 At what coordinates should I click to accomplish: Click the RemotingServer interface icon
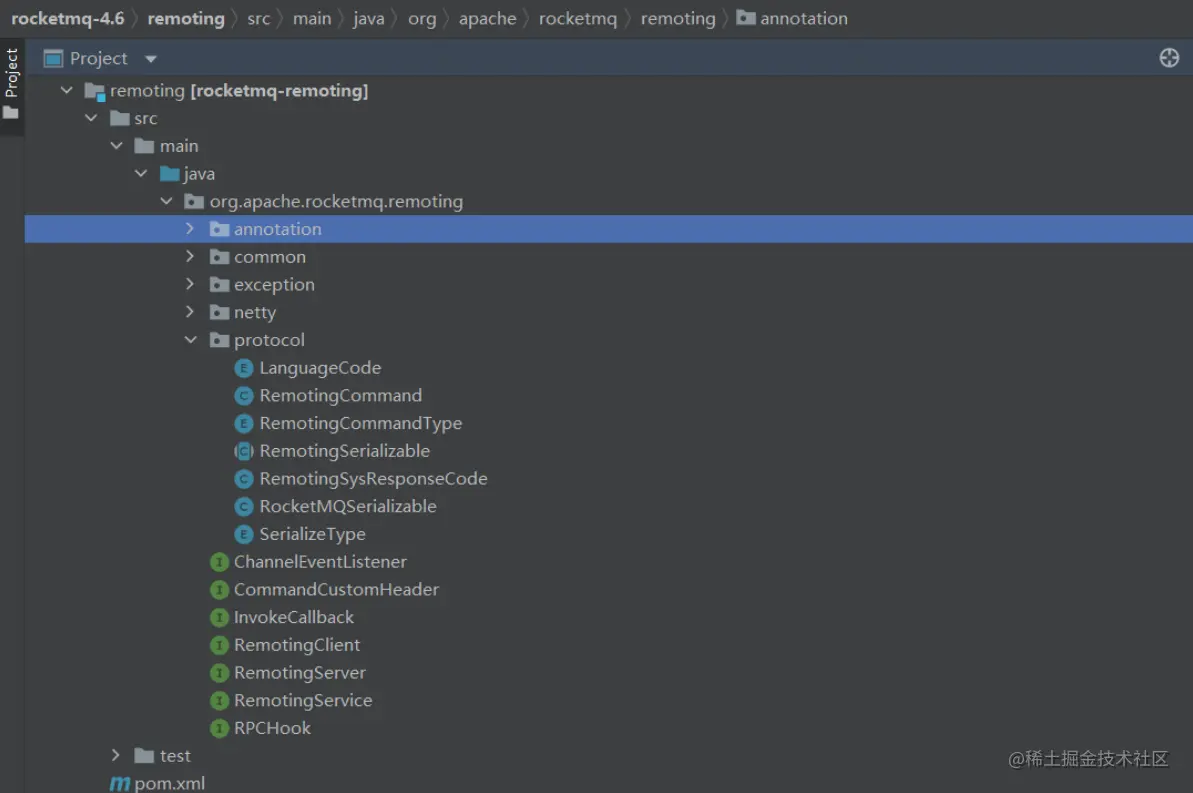pyautogui.click(x=219, y=673)
